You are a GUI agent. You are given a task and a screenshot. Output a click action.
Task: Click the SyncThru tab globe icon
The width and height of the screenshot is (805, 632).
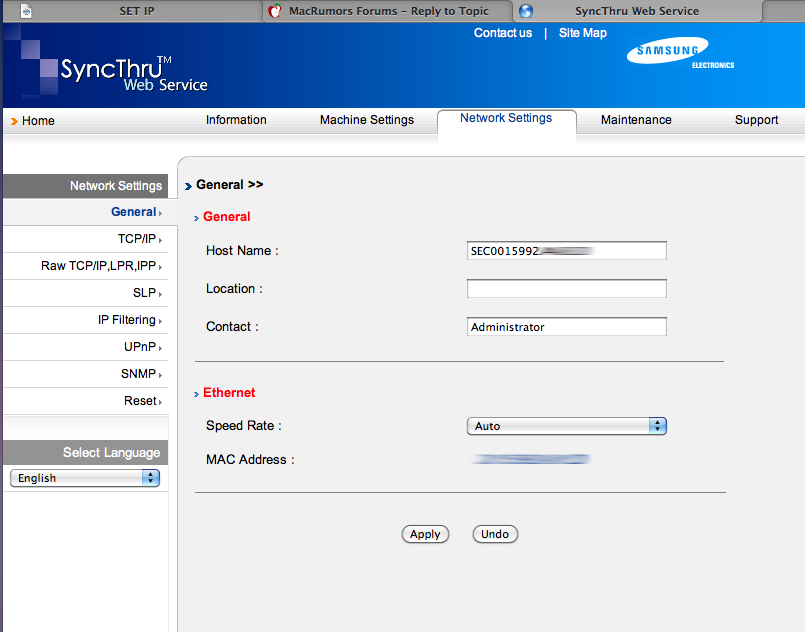(526, 11)
